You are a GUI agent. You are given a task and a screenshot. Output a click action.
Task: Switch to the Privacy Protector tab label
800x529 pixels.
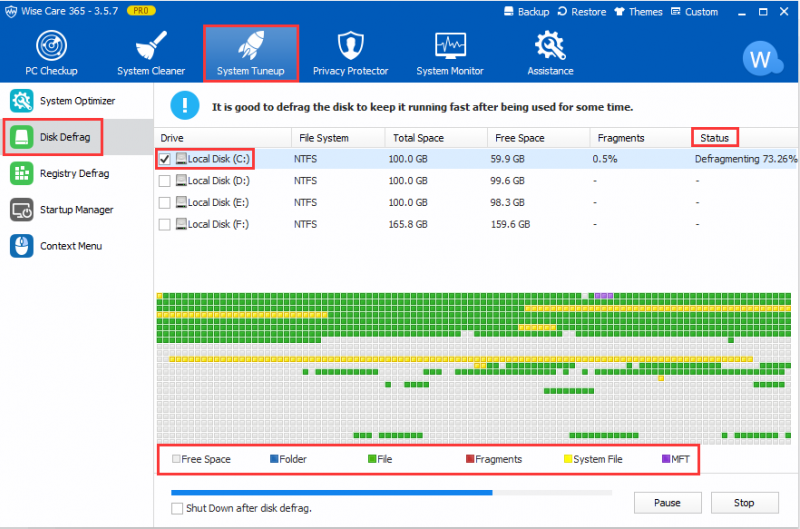(x=351, y=71)
